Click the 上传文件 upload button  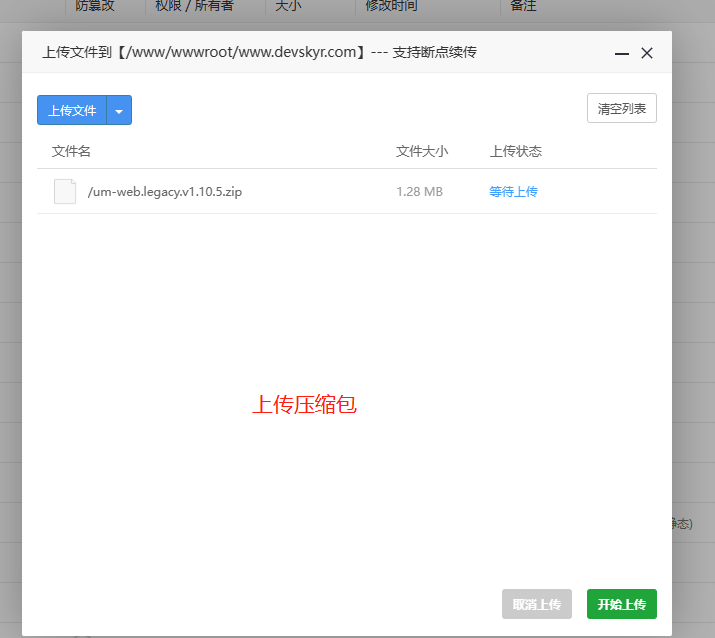[x=72, y=110]
